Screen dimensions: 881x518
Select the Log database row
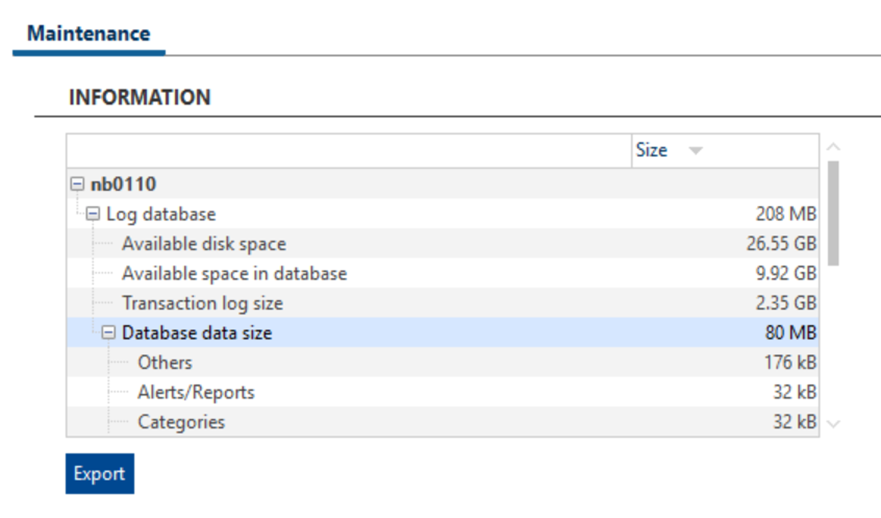coord(443,213)
